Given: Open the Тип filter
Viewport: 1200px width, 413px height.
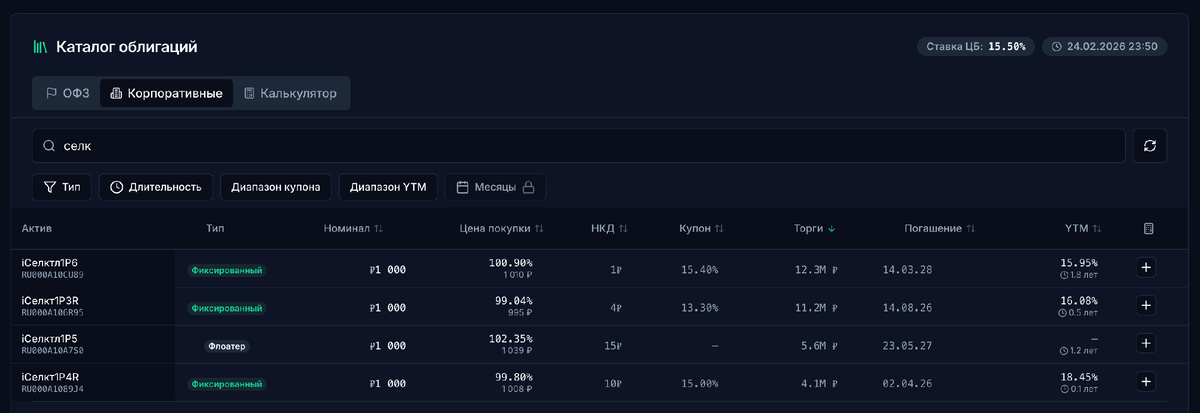Looking at the screenshot, I should tap(62, 187).
